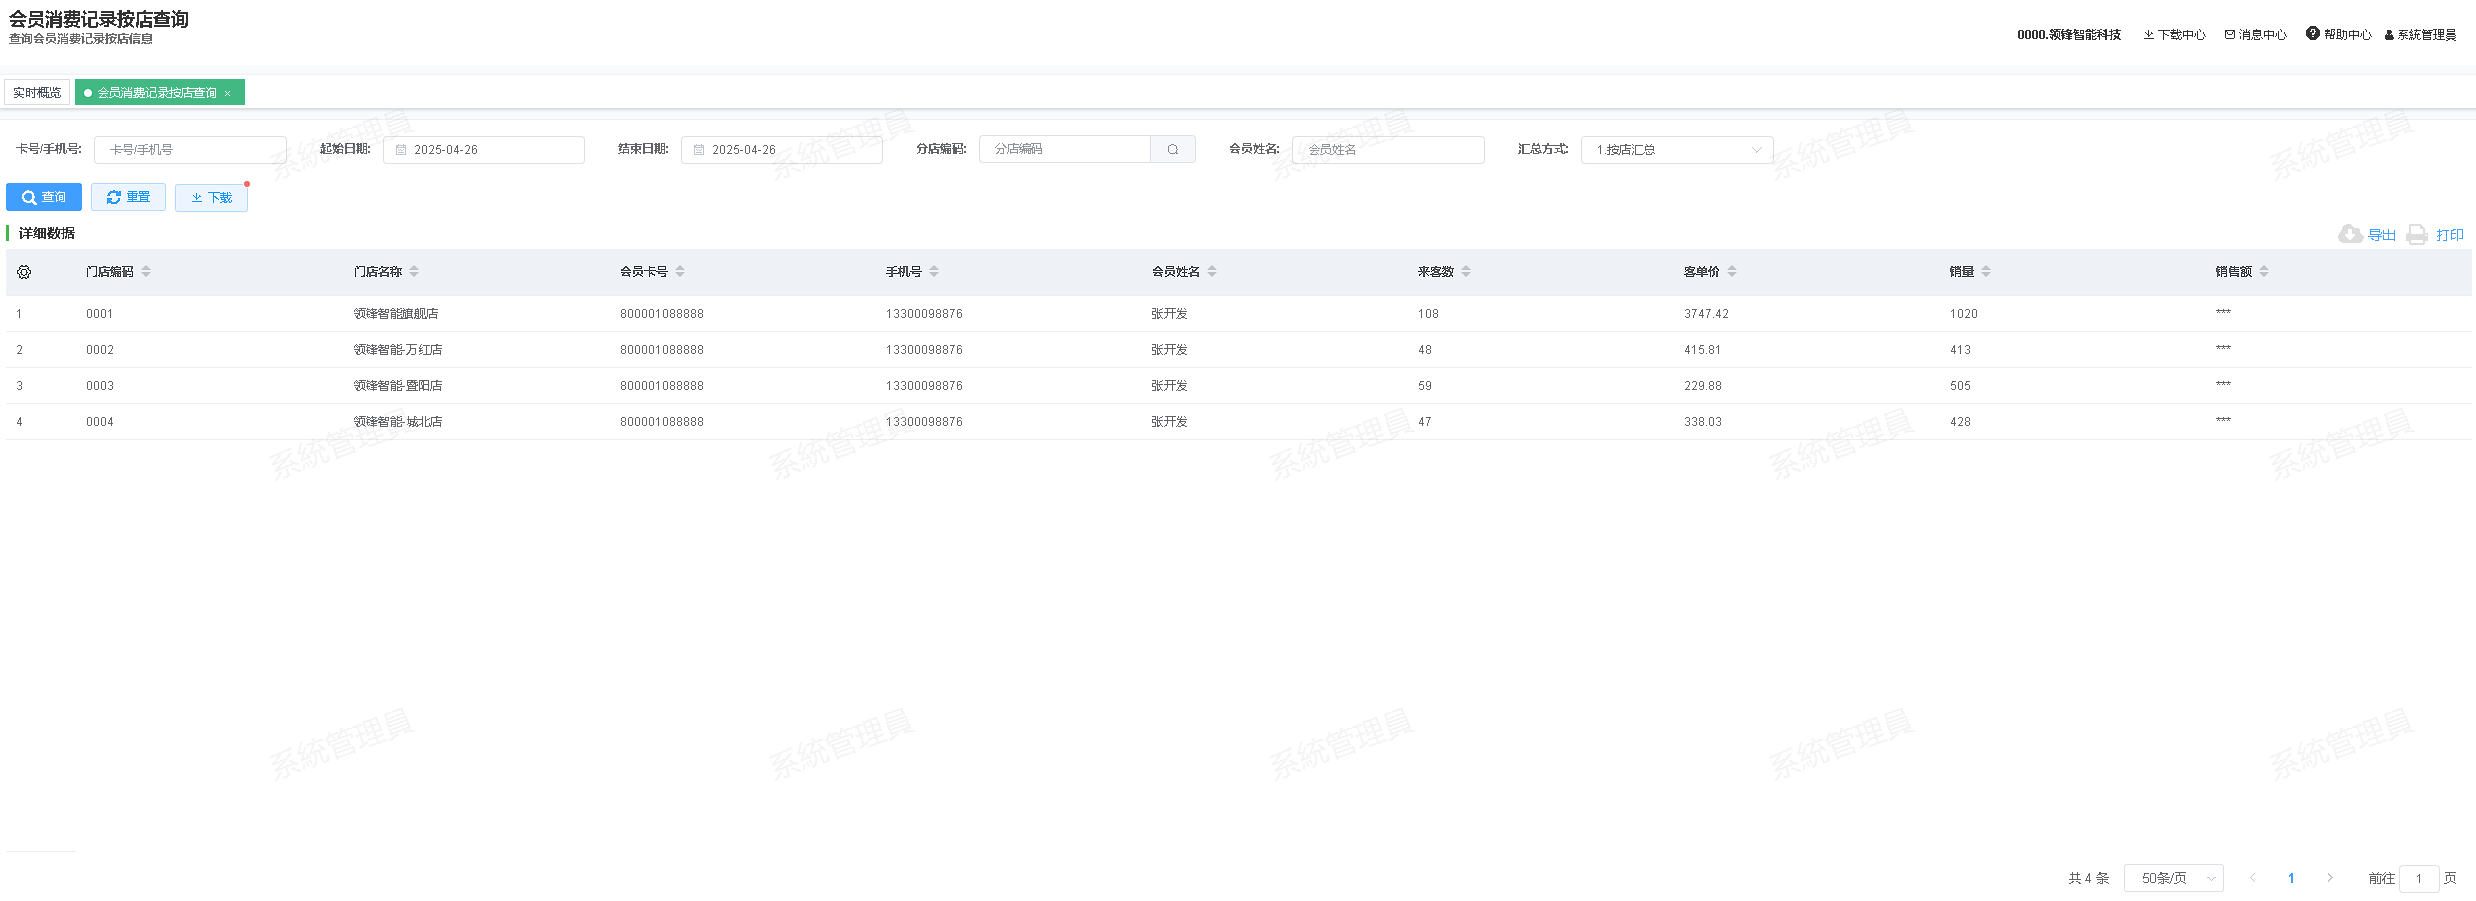Click the 打印 printer icon
2476x901 pixels.
pos(2417,235)
